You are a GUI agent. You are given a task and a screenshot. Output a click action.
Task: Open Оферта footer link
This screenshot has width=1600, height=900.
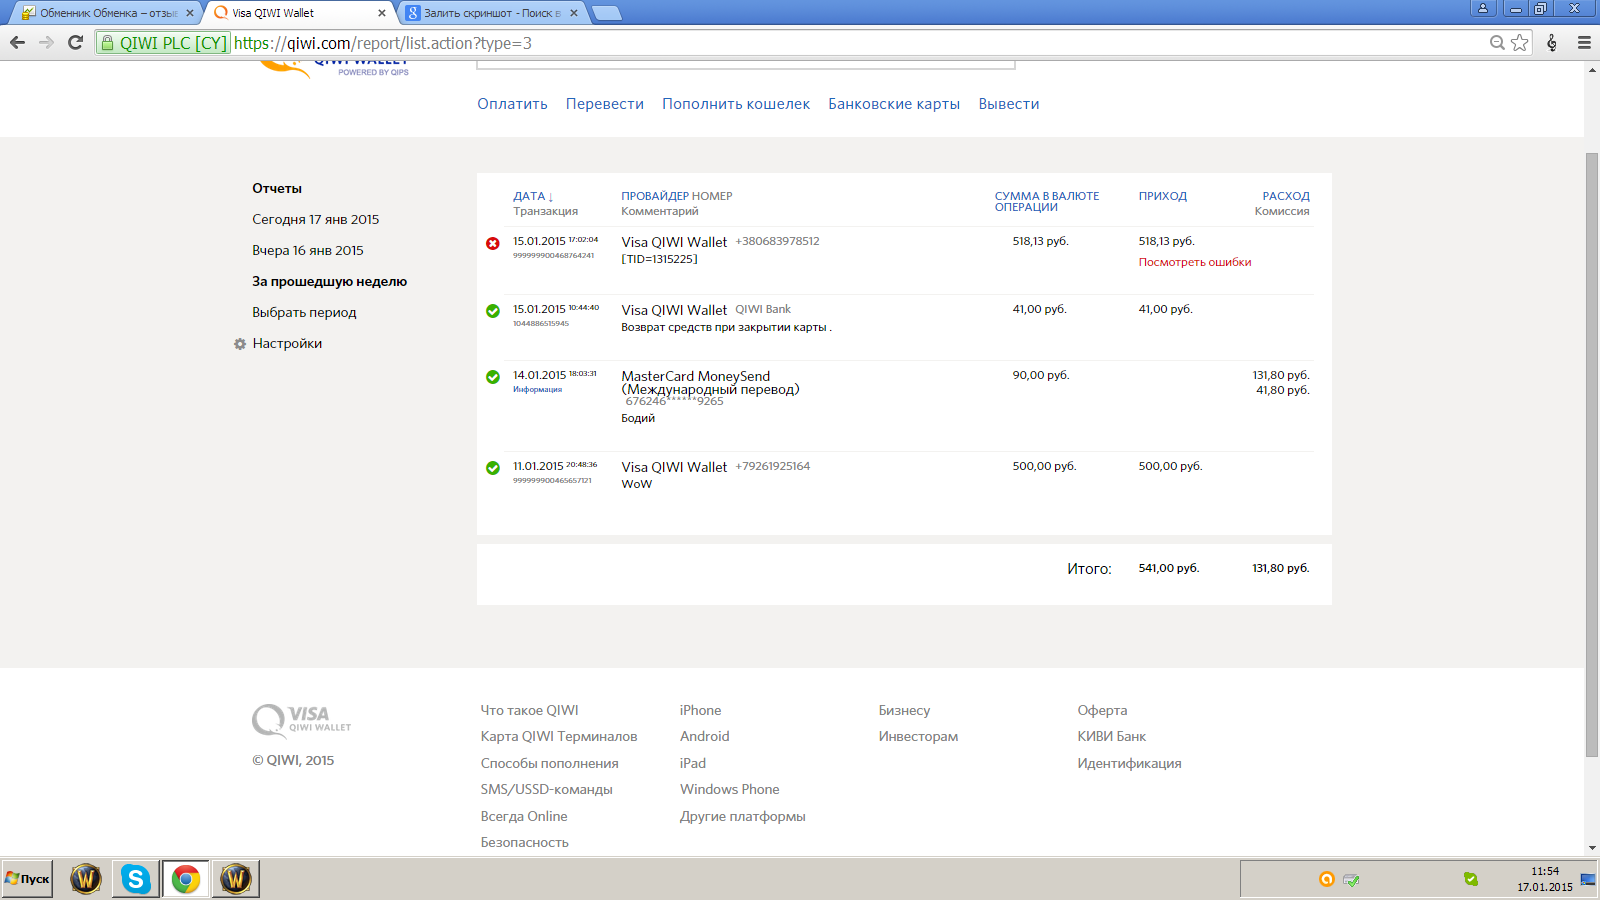pyautogui.click(x=1102, y=710)
